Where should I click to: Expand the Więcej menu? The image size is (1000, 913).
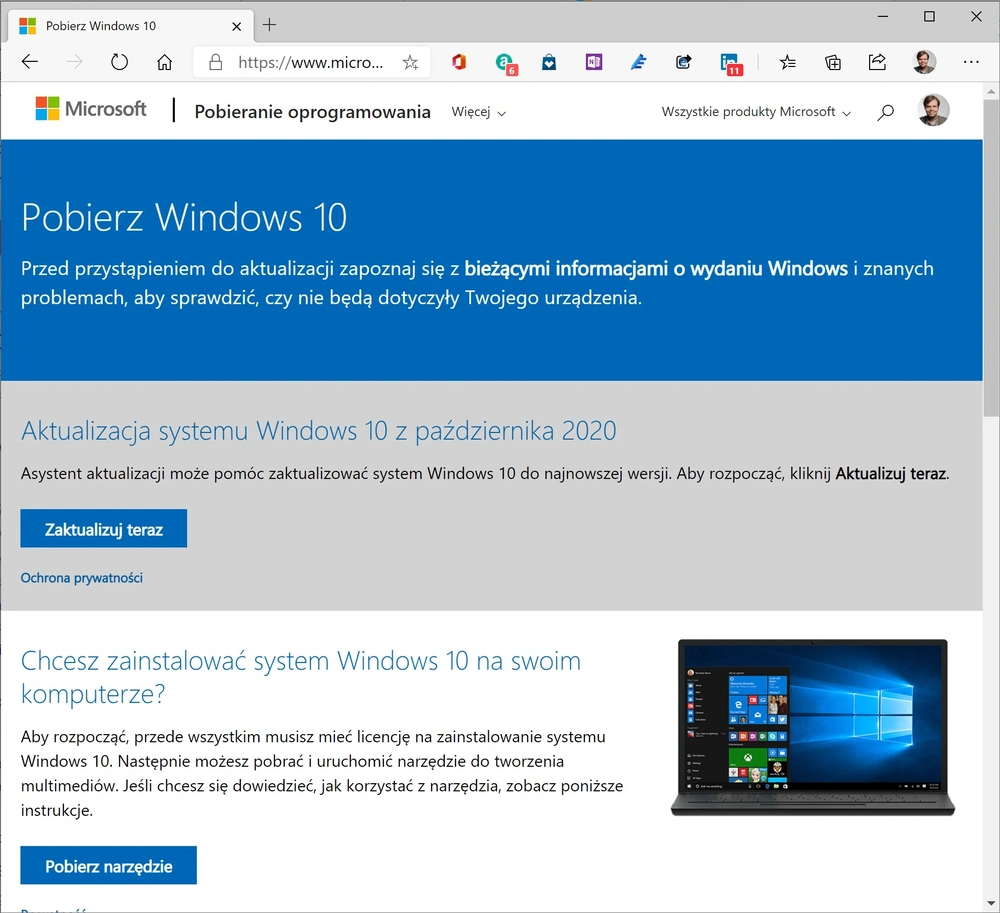pyautogui.click(x=478, y=112)
